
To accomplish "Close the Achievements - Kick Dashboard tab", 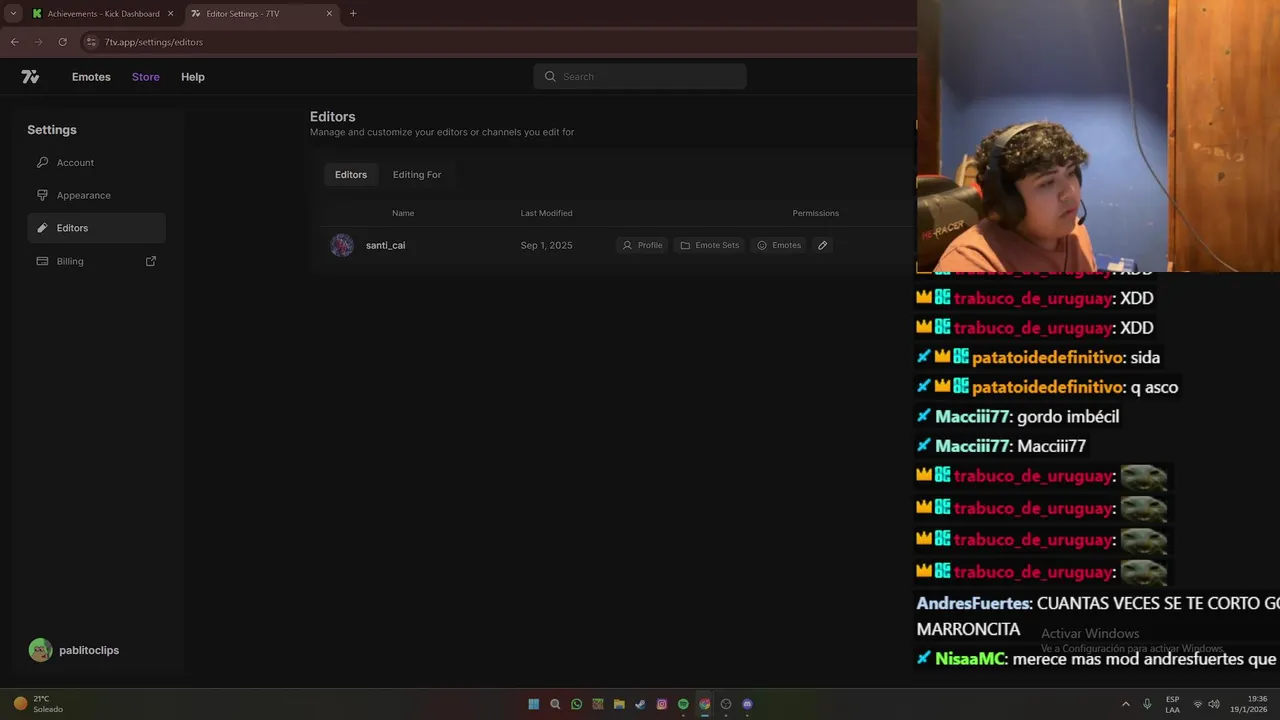I will click(x=170, y=14).
